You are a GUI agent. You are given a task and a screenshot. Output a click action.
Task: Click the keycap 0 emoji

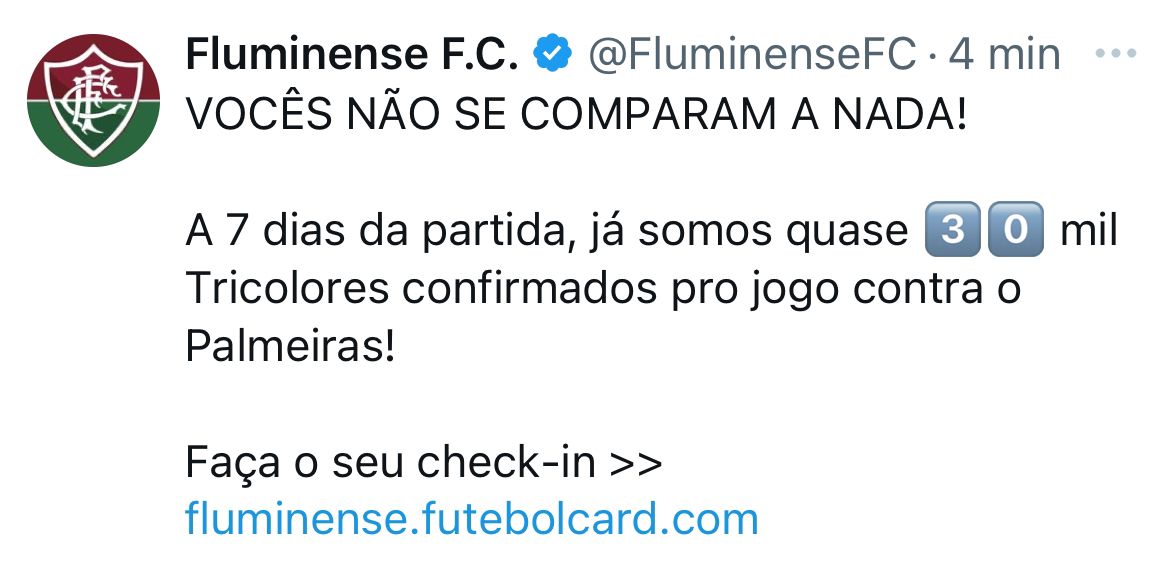(x=1016, y=229)
